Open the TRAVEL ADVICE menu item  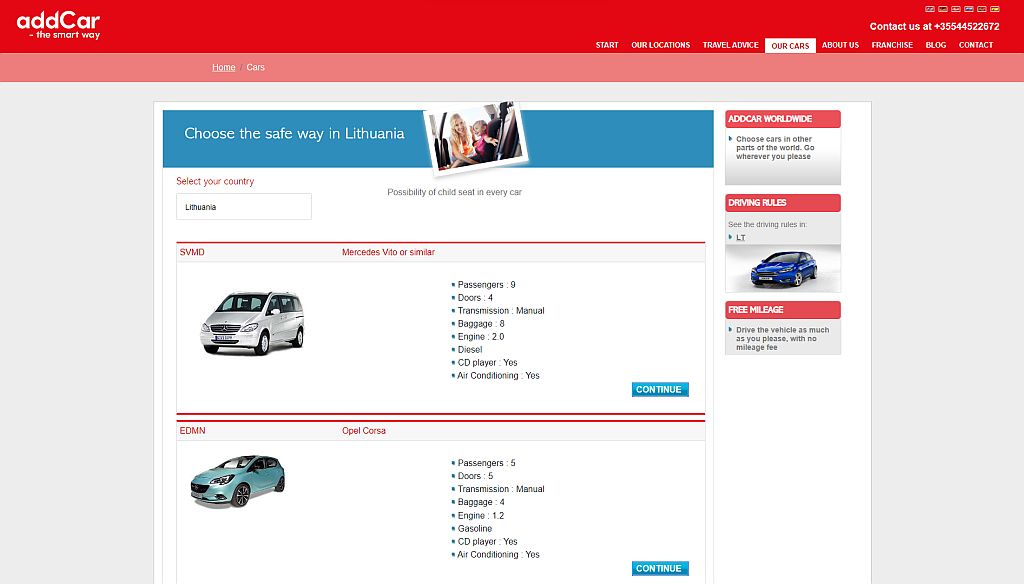pos(730,45)
